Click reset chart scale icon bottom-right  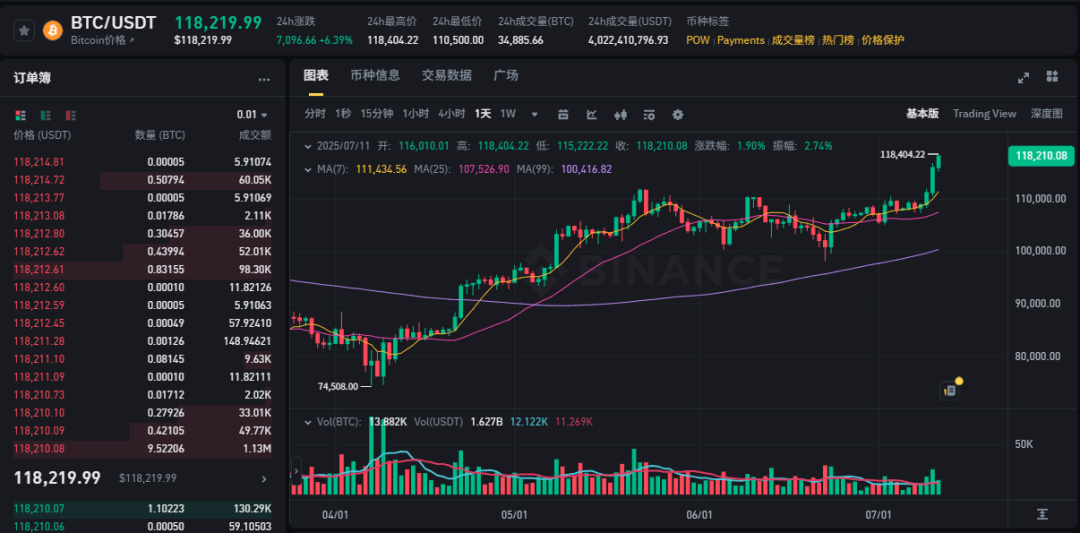point(1043,514)
